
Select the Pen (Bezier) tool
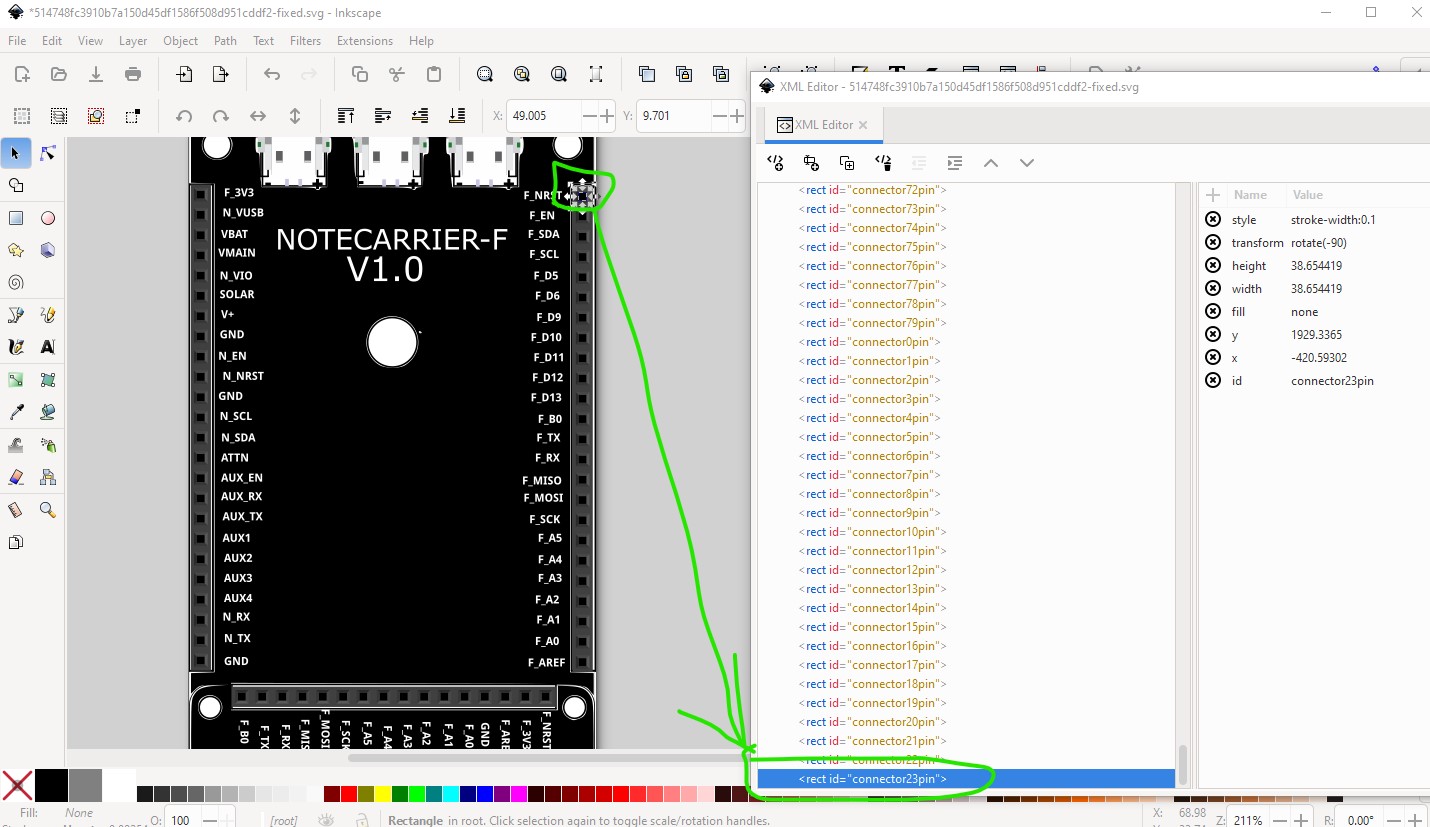point(15,315)
